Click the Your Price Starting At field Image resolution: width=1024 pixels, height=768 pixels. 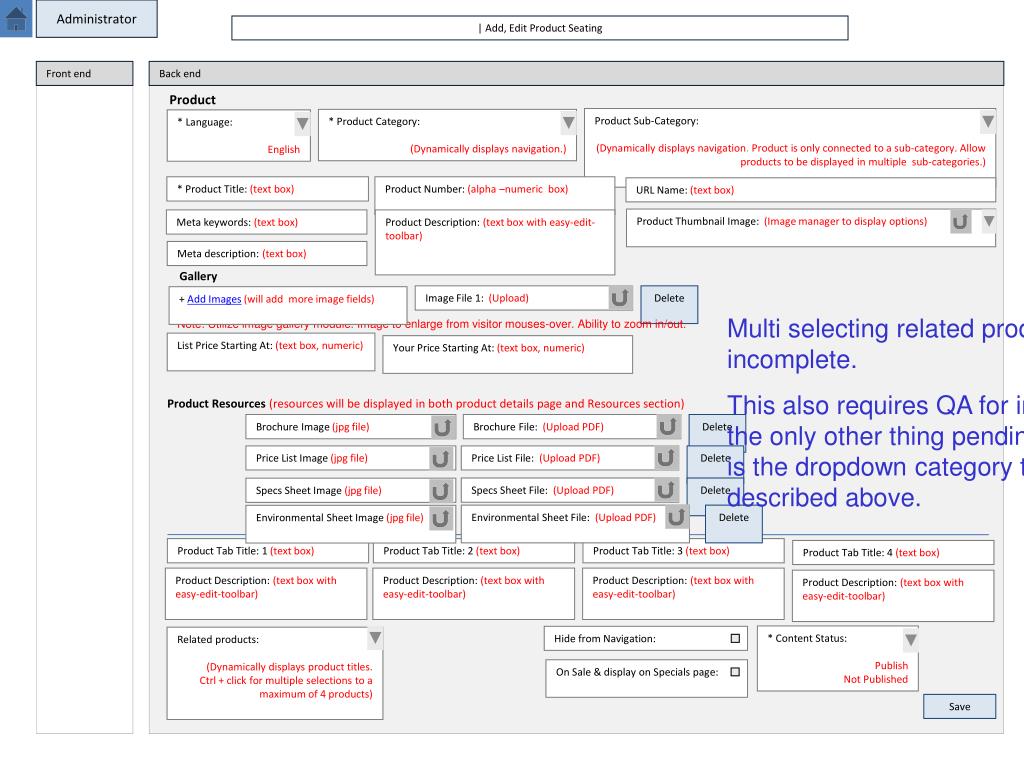coord(507,355)
